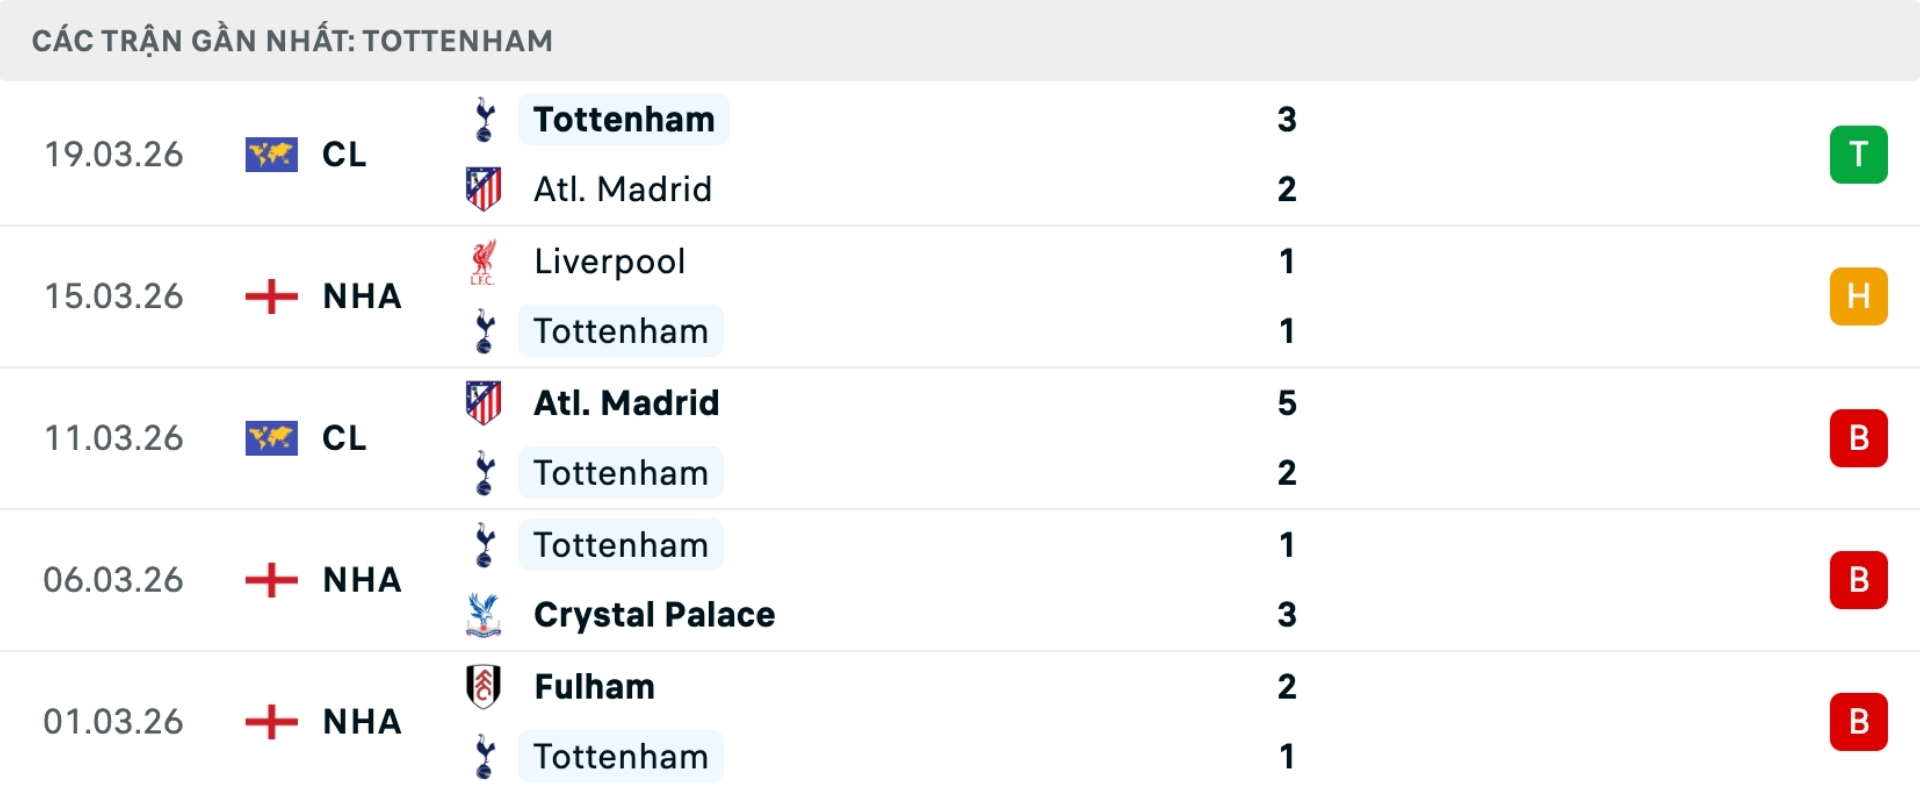The image size is (1920, 792).
Task: Click the Crystal Palace club crest
Action: pyautogui.click(x=484, y=615)
